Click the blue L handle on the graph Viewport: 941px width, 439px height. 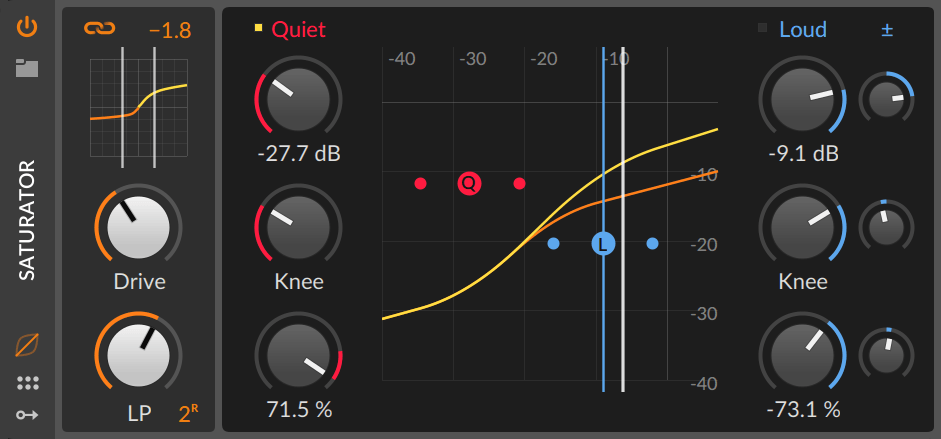click(x=603, y=243)
